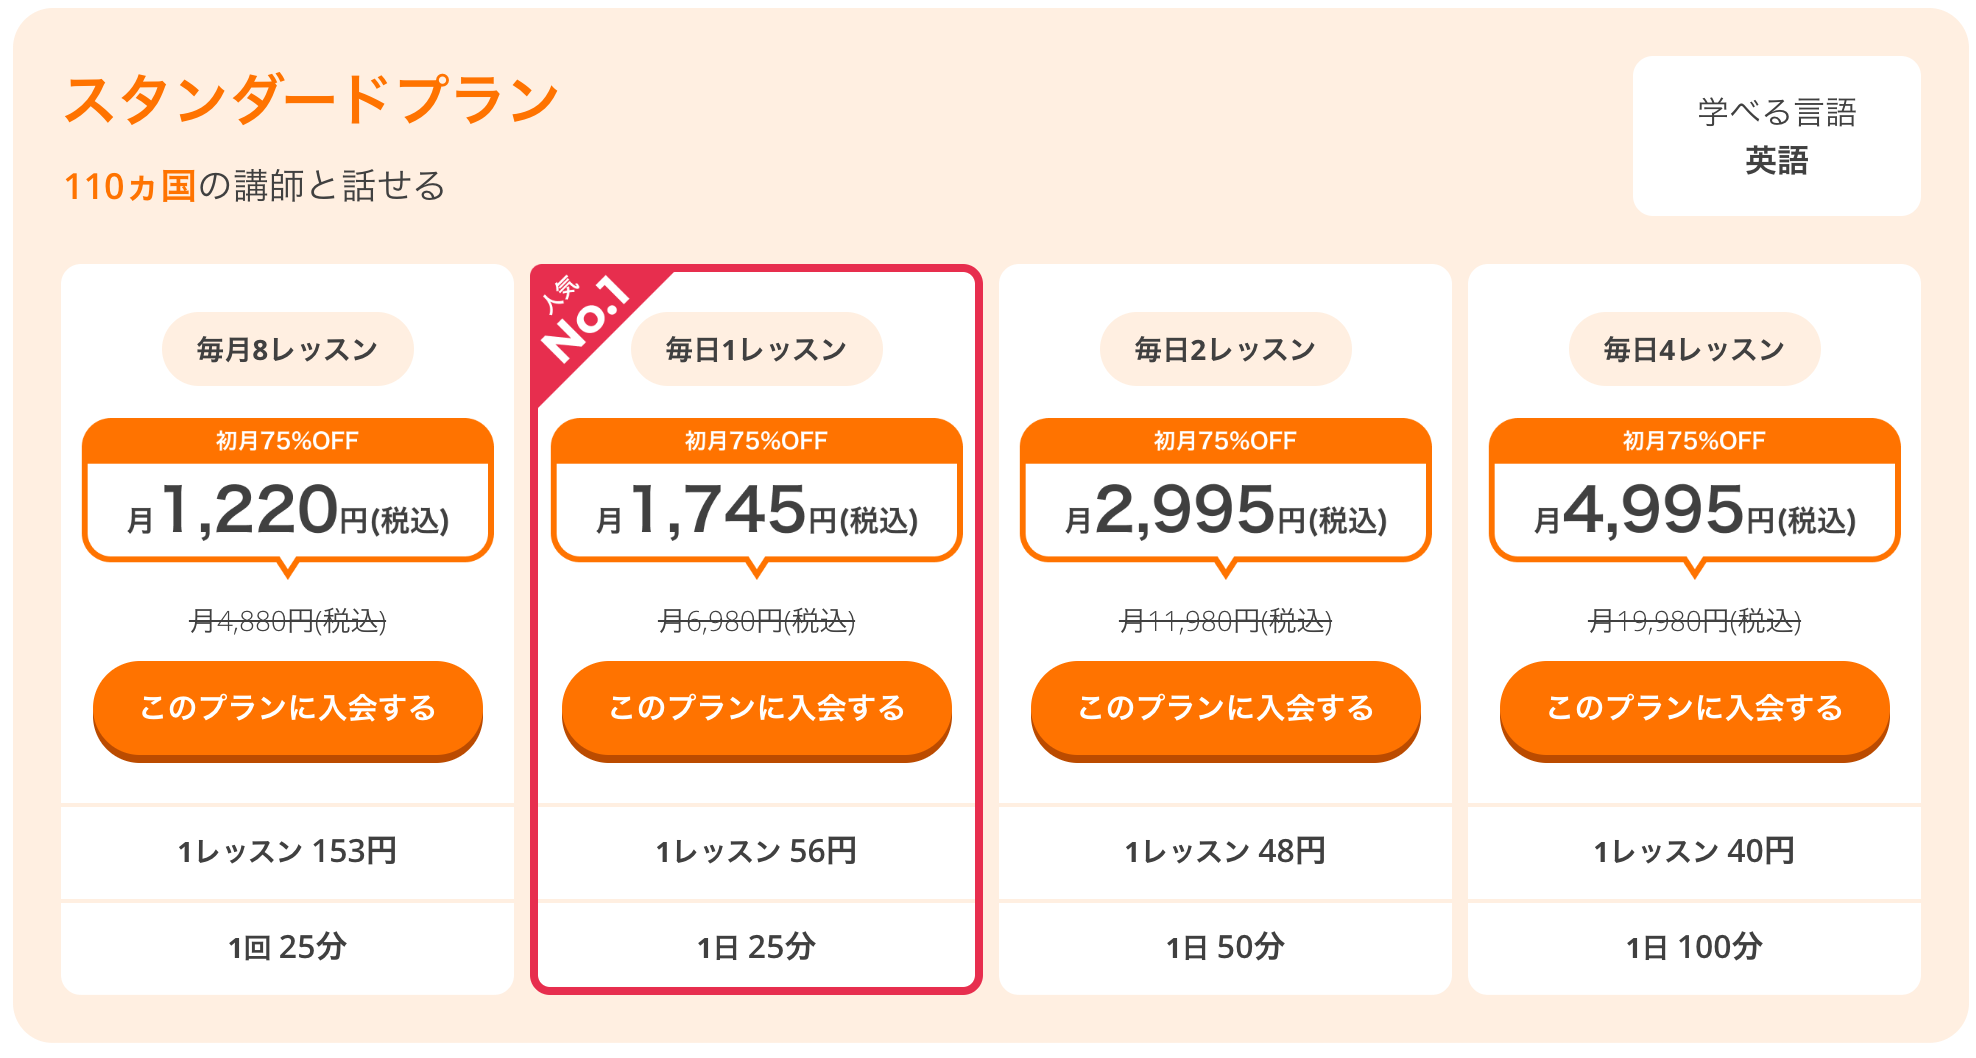
Task: Click the スタンダードプラン heading
Action: coord(312,100)
